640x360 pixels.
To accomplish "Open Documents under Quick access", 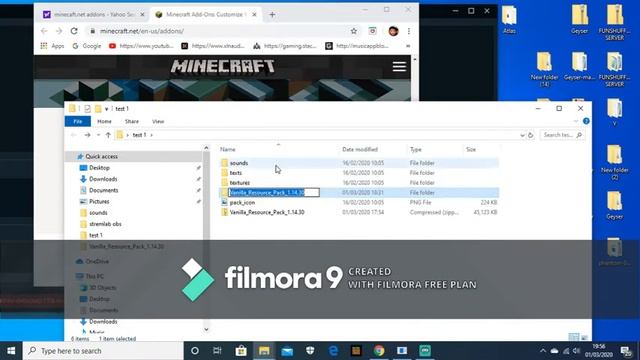I will pos(104,190).
